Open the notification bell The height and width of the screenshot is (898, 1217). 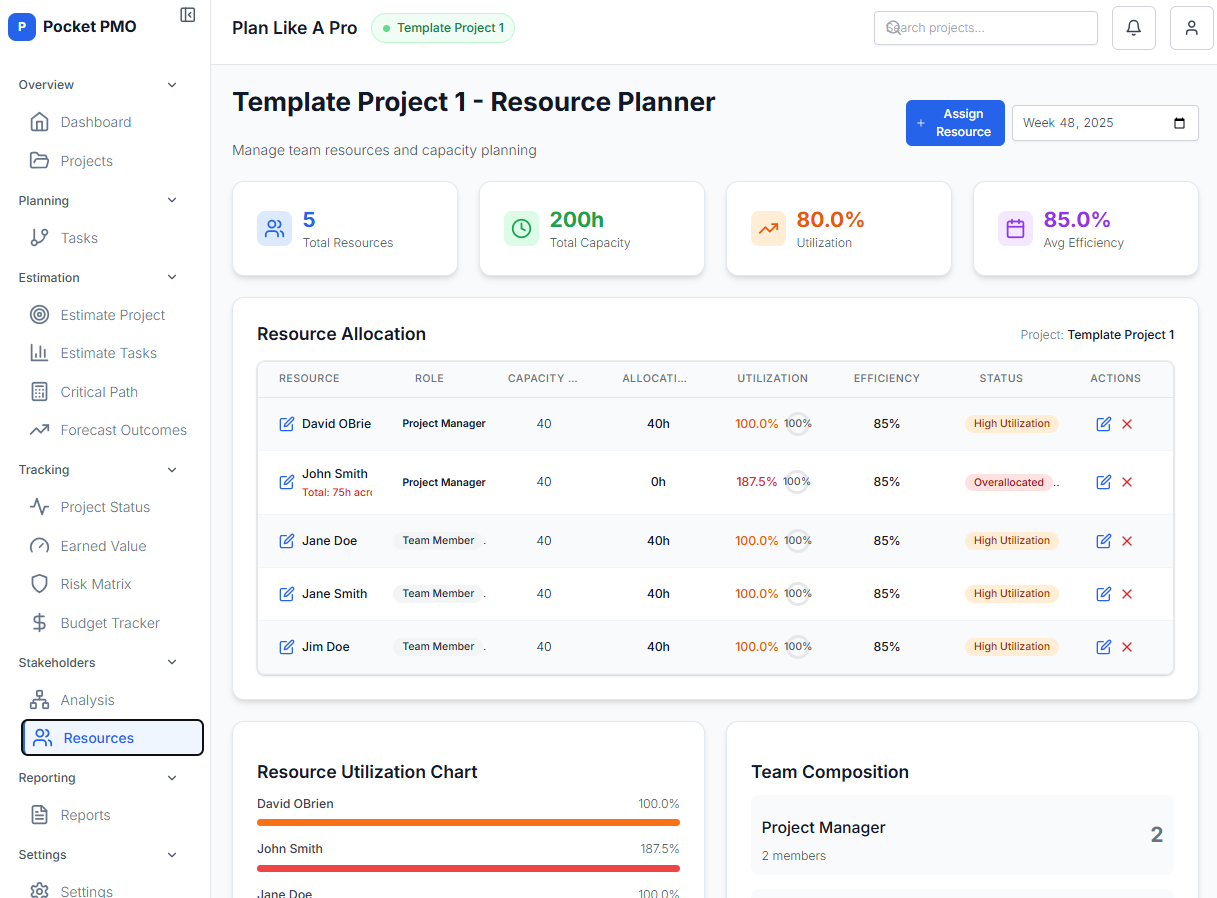click(1133, 27)
